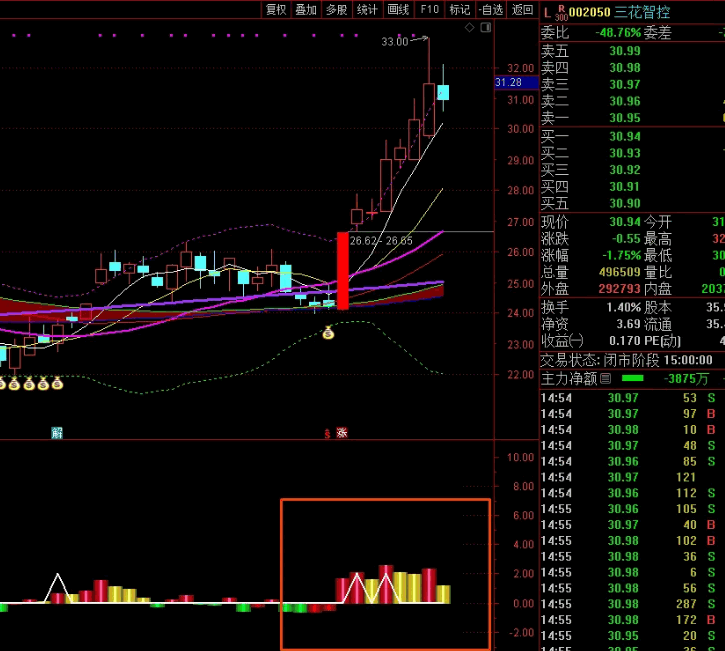
Task: Click the 总量 496509 value
Action: coord(620,272)
